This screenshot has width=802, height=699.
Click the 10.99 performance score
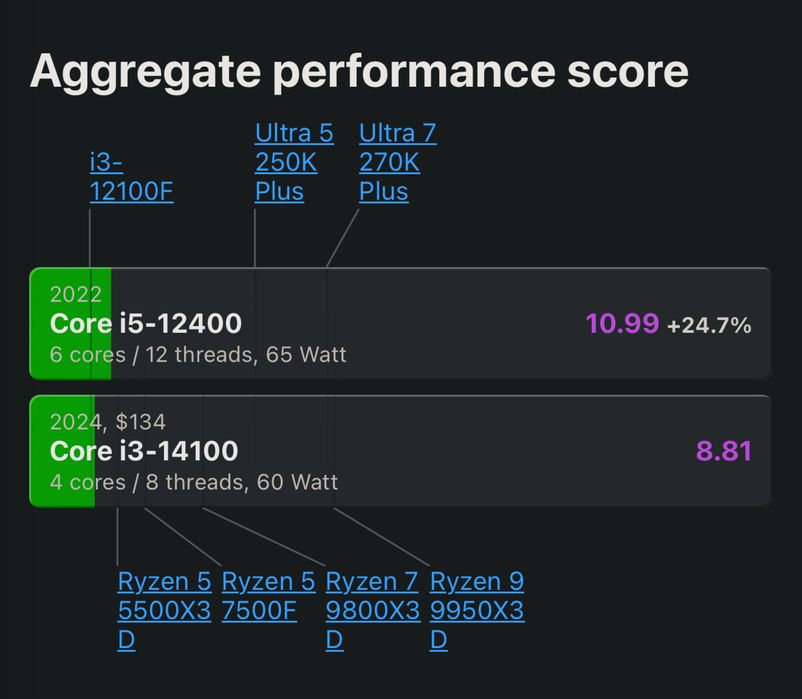(622, 324)
